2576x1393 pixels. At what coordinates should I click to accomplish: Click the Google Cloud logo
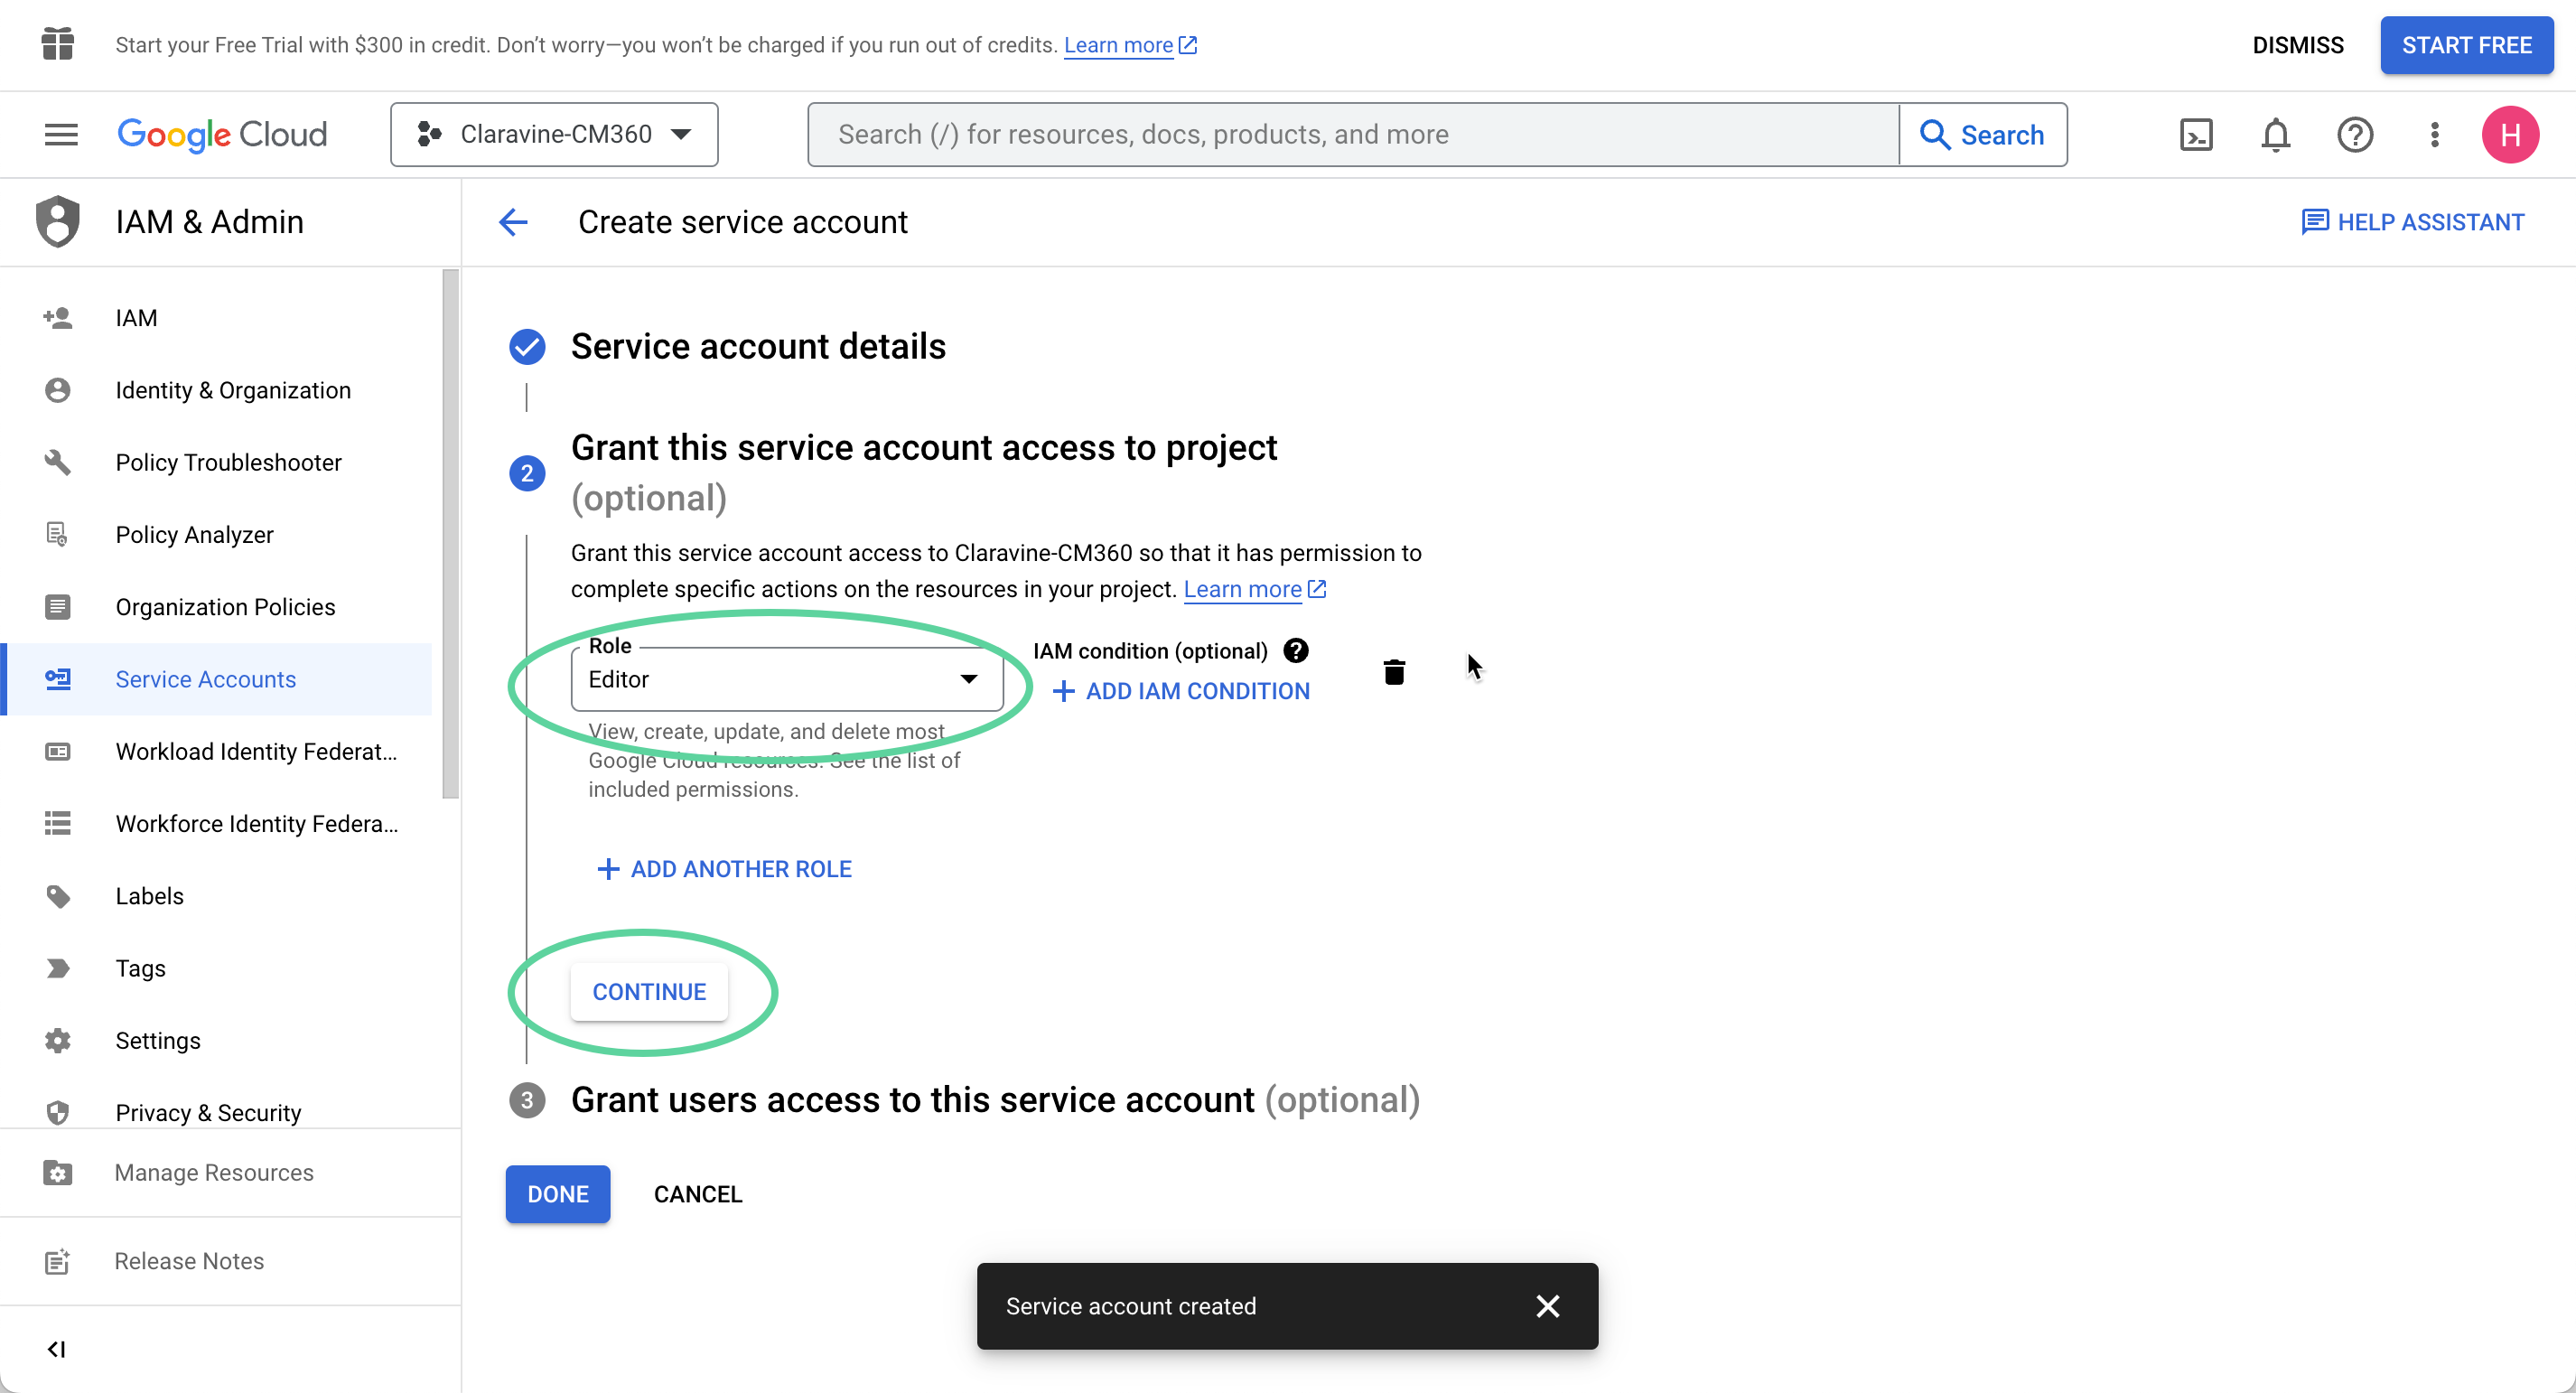click(x=222, y=134)
